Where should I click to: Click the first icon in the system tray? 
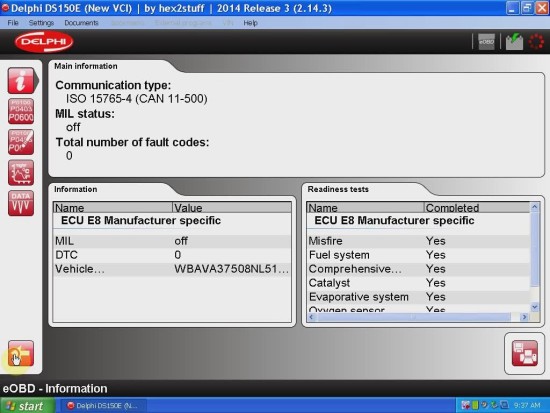pyautogui.click(x=465, y=406)
